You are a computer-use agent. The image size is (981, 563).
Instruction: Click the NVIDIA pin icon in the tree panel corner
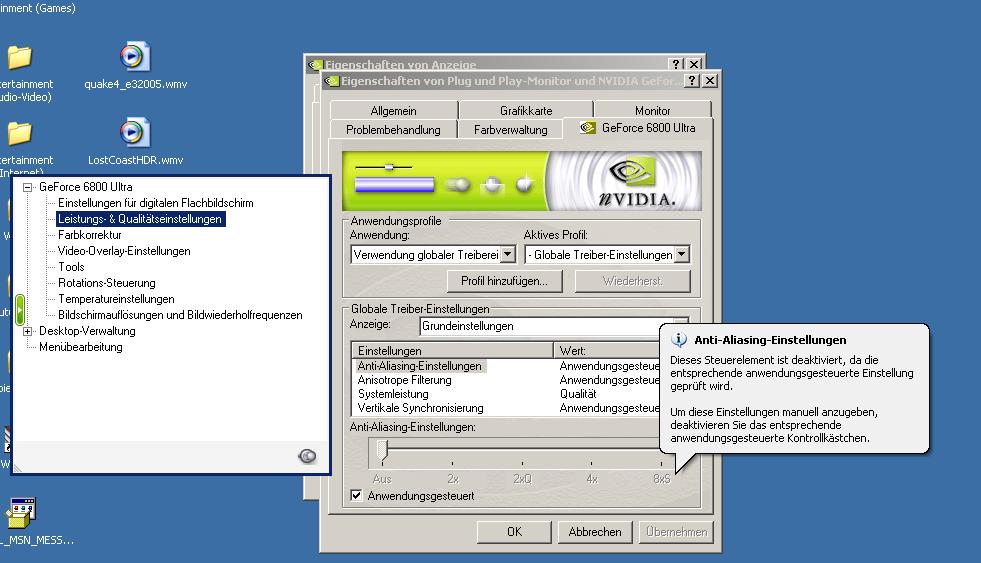[307, 456]
